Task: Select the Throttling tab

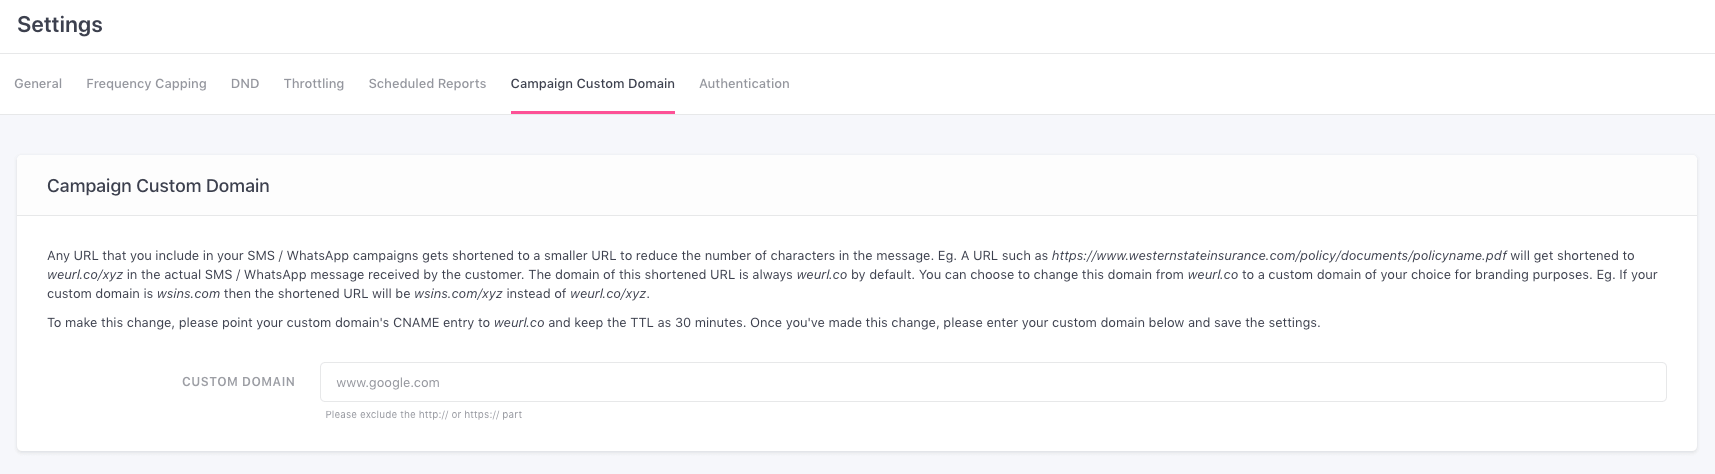Action: (313, 84)
